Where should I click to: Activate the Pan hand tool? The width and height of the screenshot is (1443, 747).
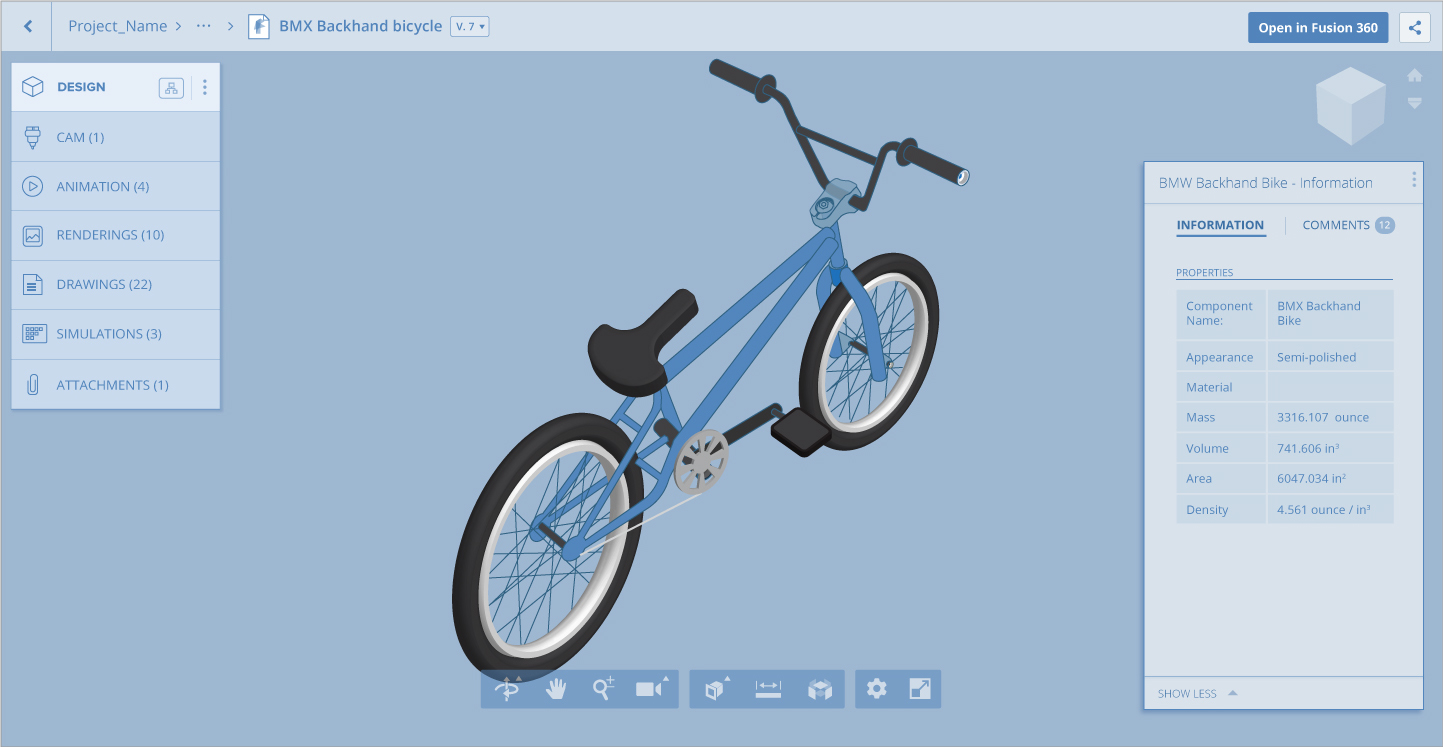tap(556, 689)
